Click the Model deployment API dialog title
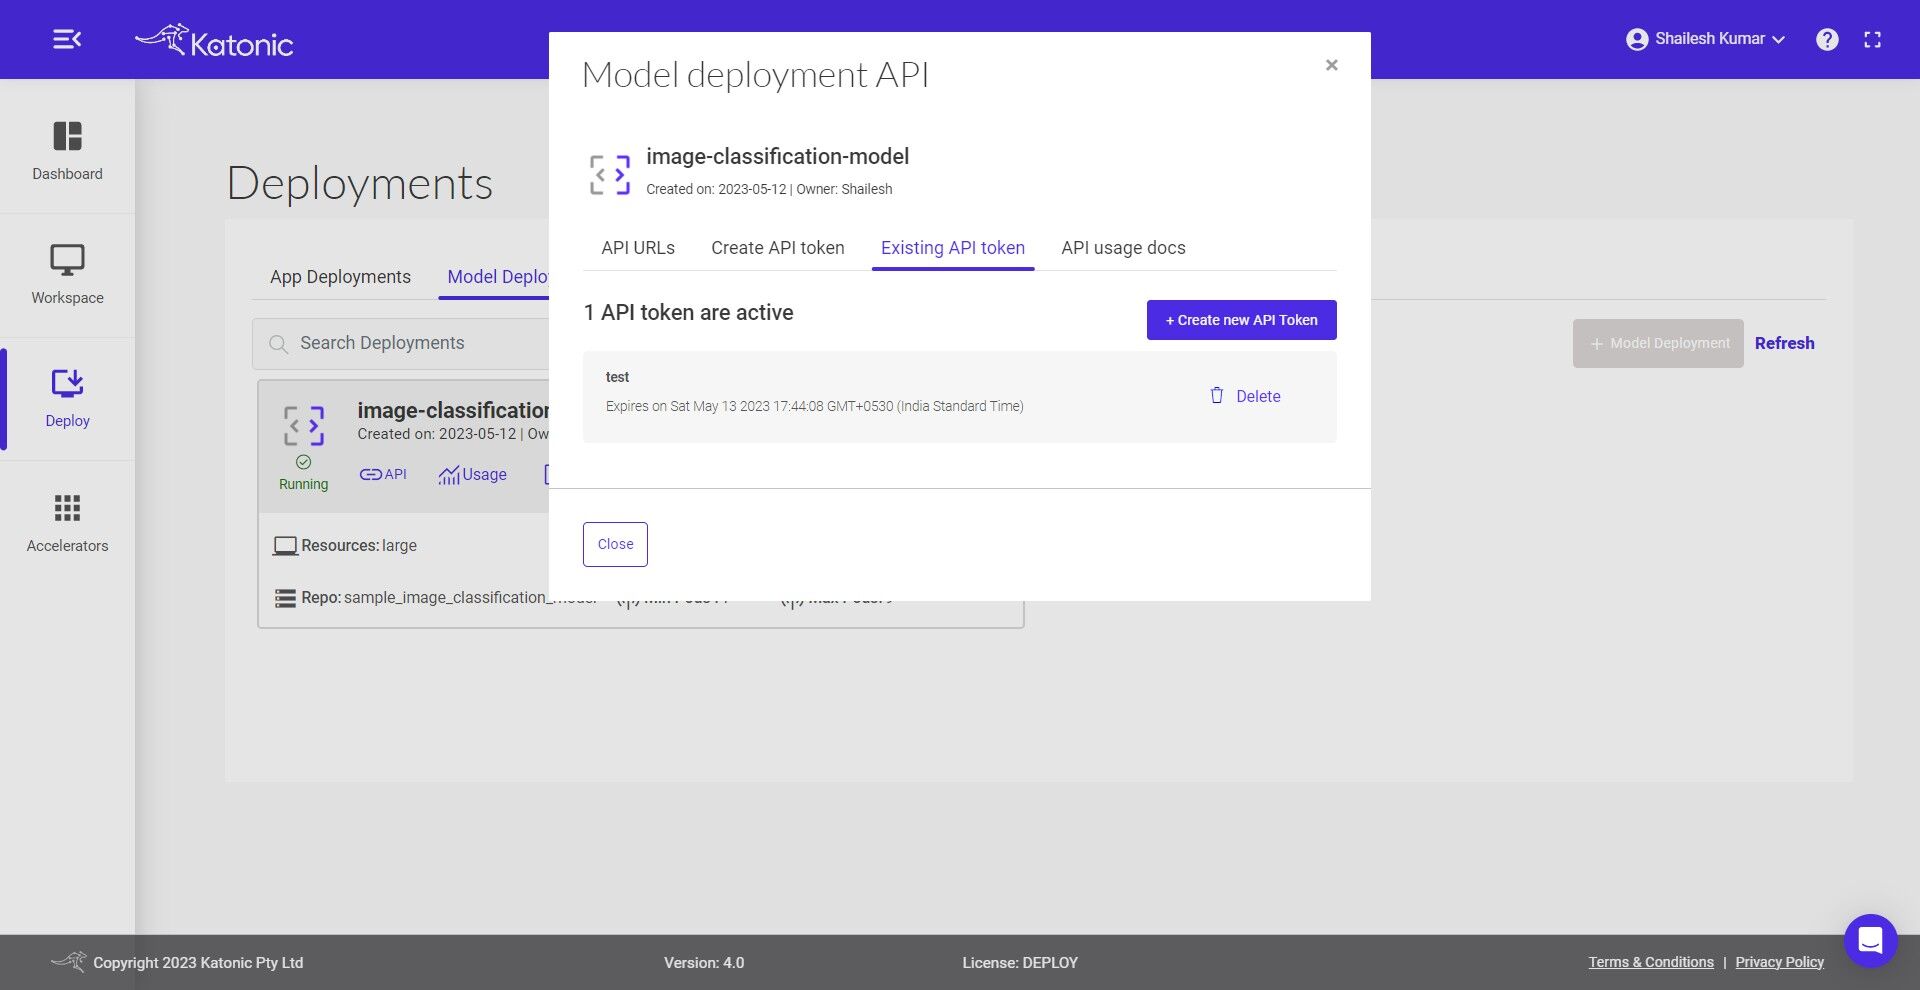The height and width of the screenshot is (990, 1920). coord(755,75)
